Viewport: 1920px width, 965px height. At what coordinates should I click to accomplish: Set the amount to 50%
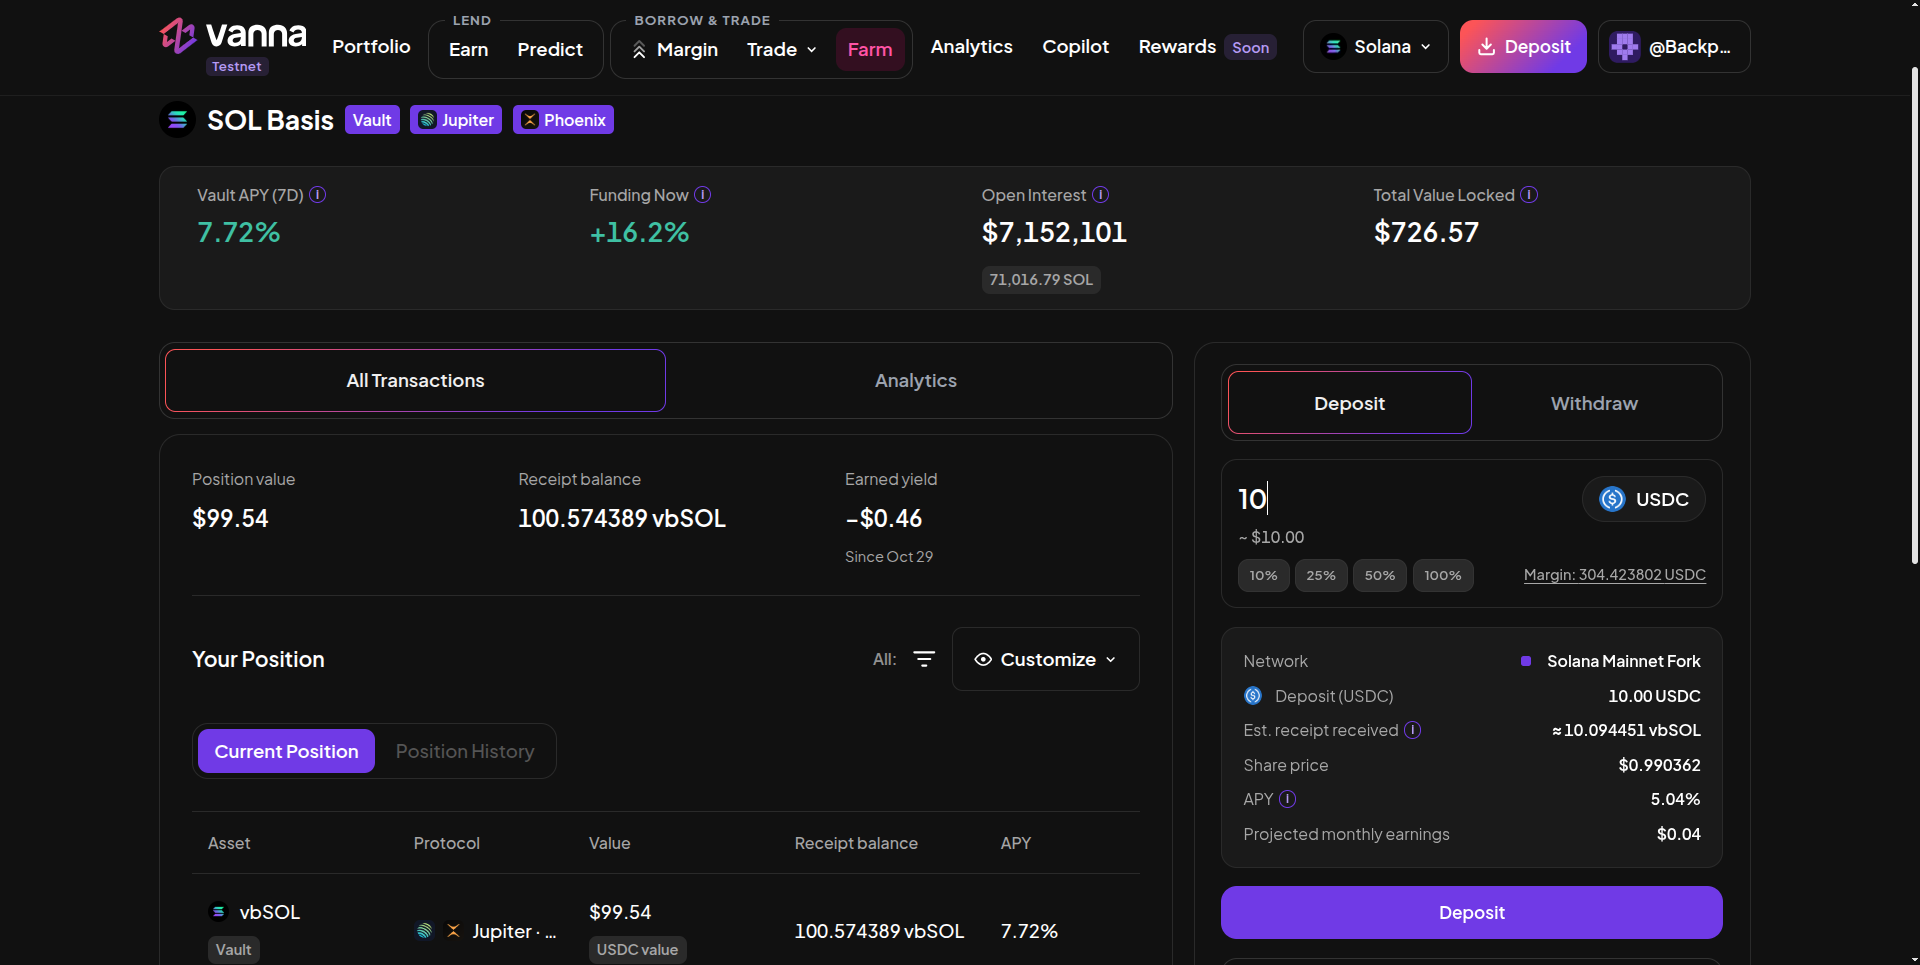click(1380, 575)
